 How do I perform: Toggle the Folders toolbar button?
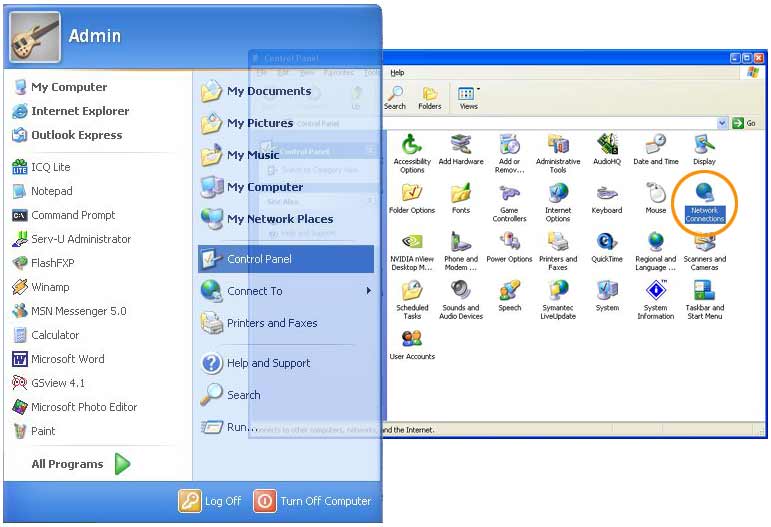coord(430,97)
